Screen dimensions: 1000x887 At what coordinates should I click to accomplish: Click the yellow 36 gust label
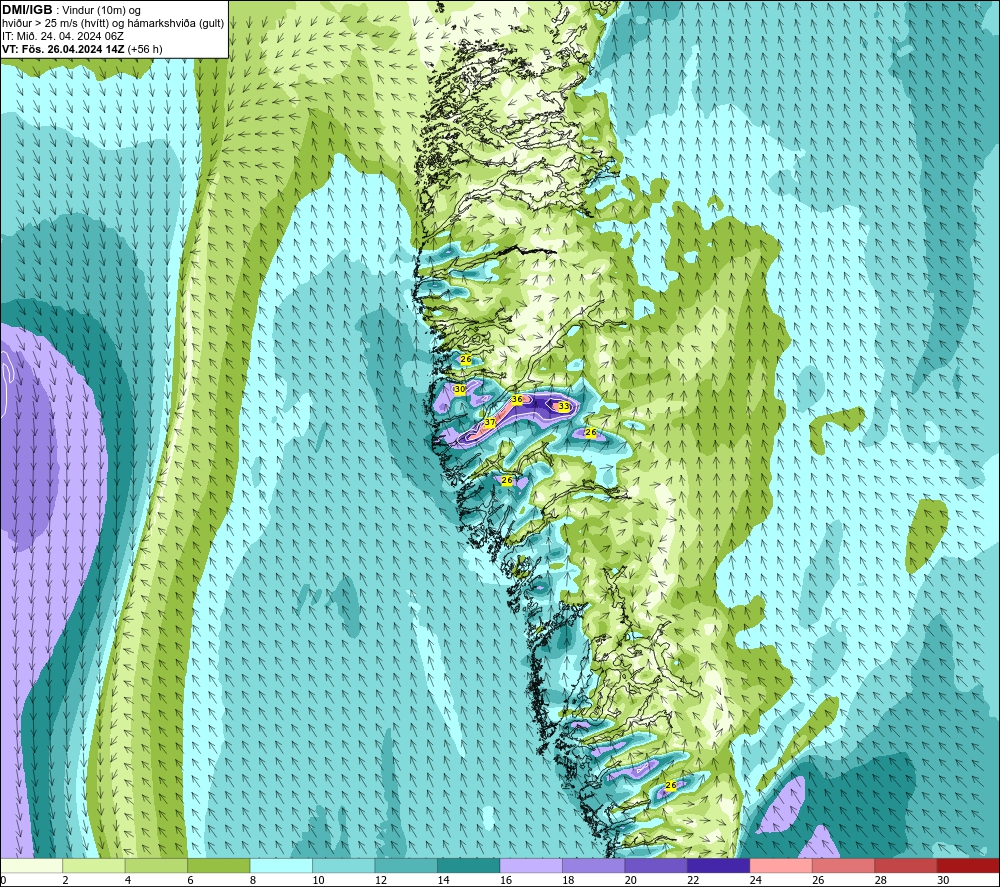tap(517, 399)
